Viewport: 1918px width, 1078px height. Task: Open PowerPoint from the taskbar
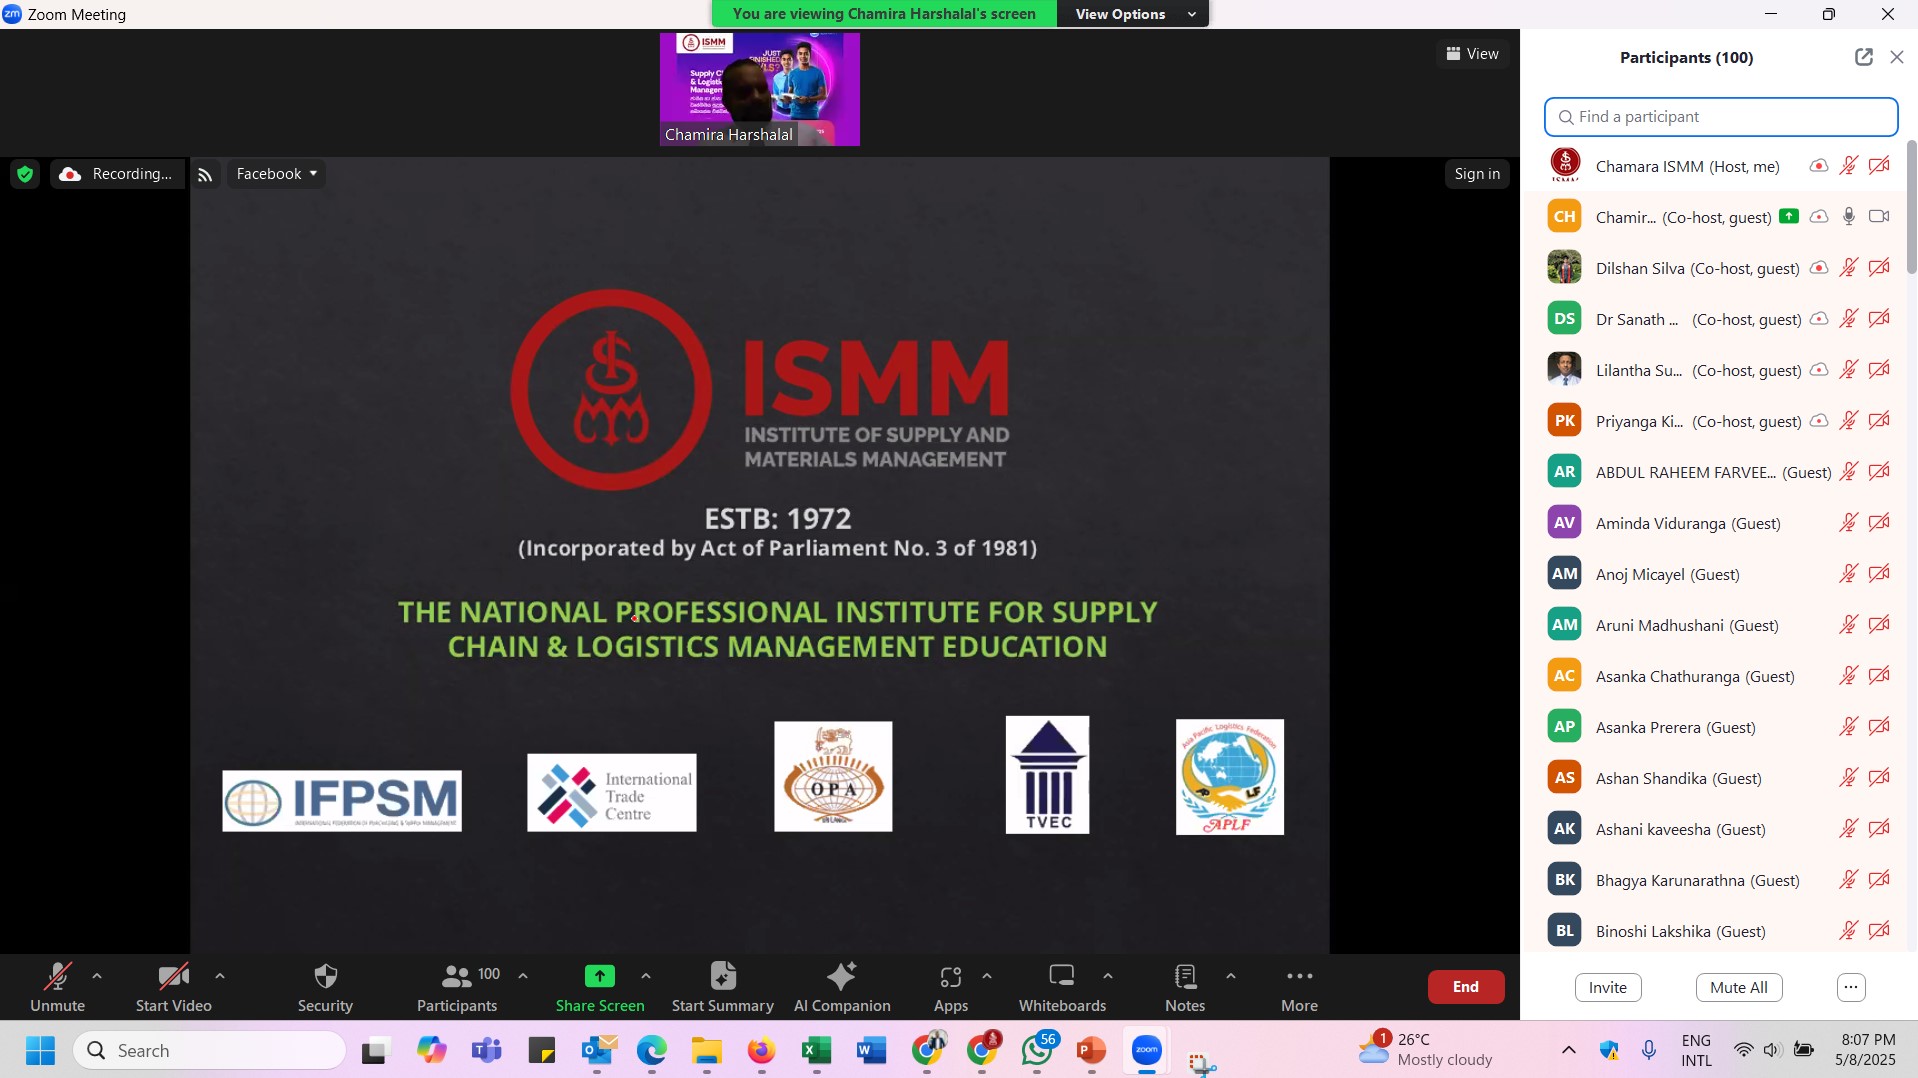point(1092,1051)
